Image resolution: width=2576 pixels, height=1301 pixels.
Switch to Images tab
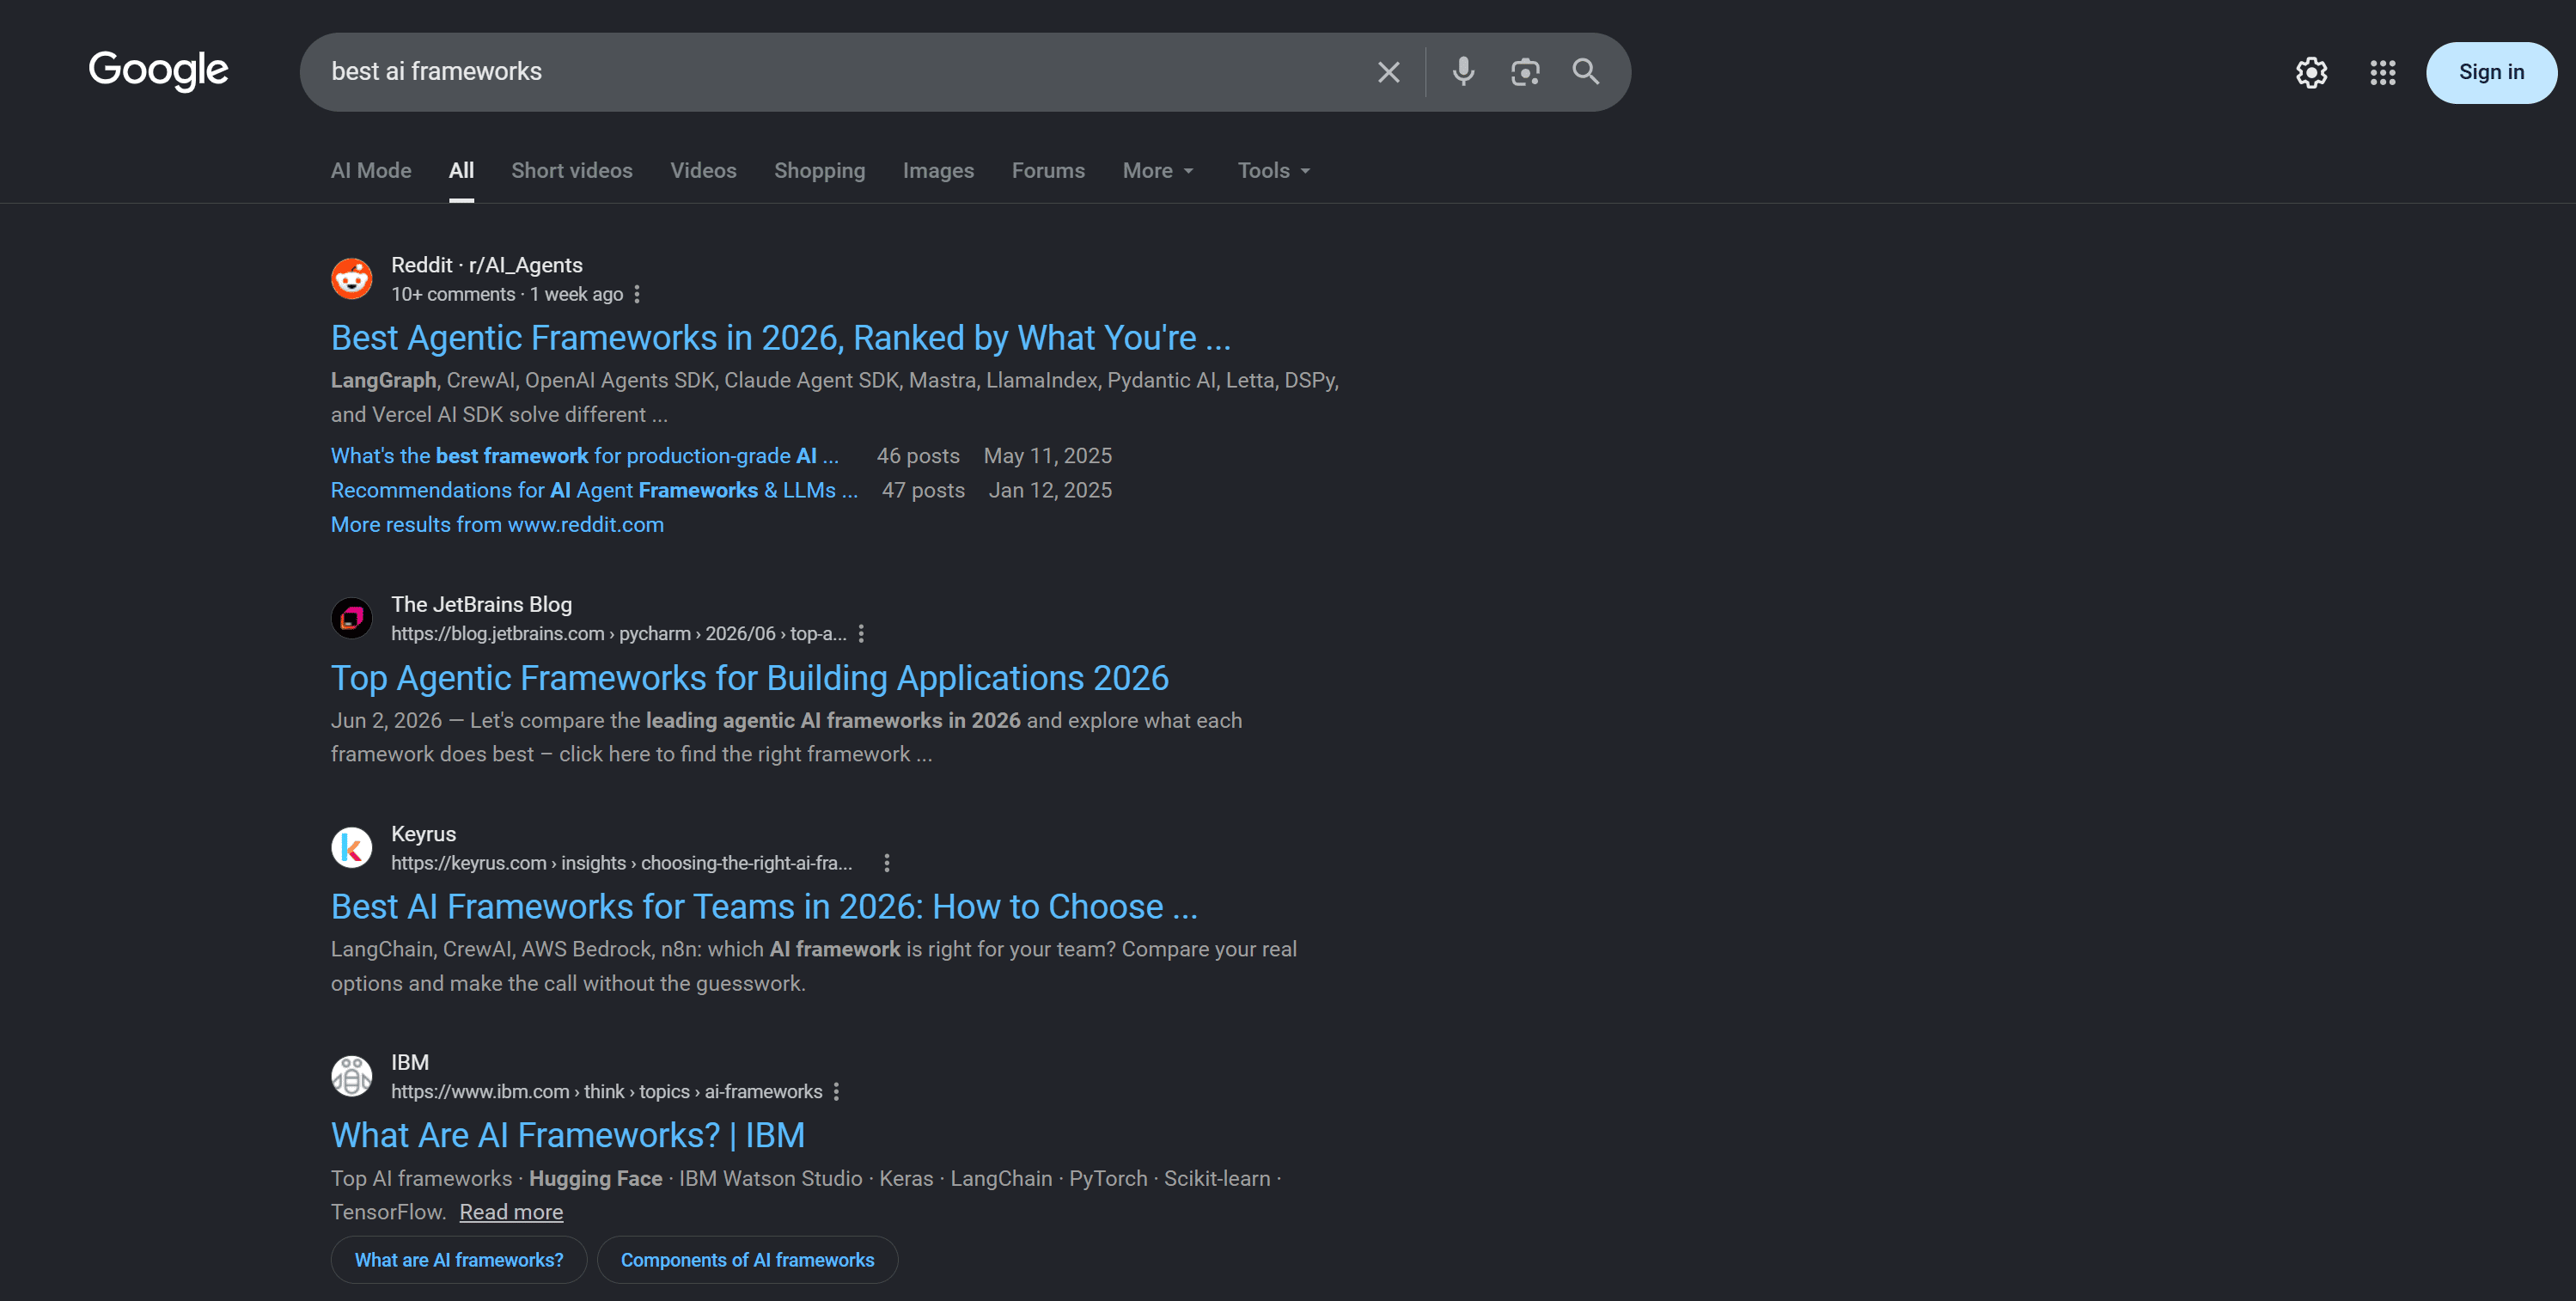[x=938, y=170]
